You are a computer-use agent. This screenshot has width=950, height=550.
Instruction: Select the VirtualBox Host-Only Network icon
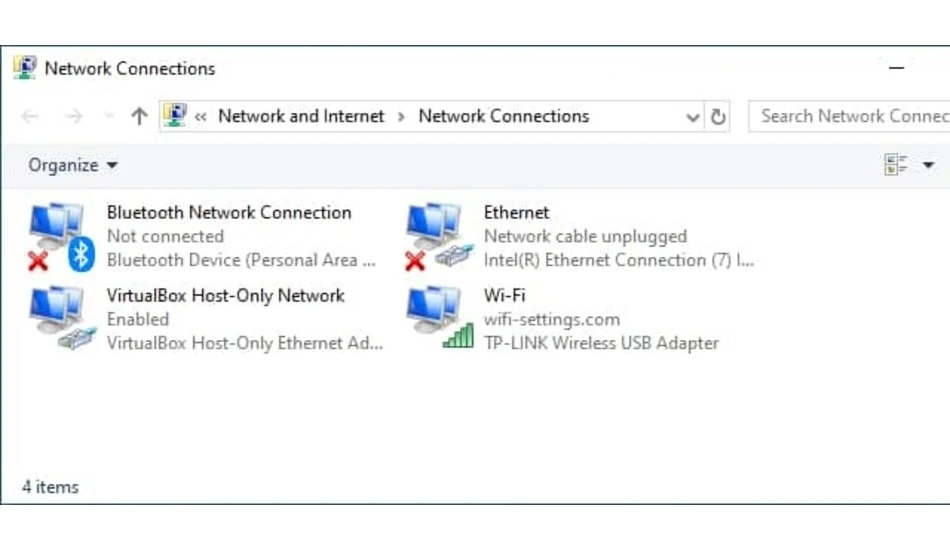(x=61, y=319)
